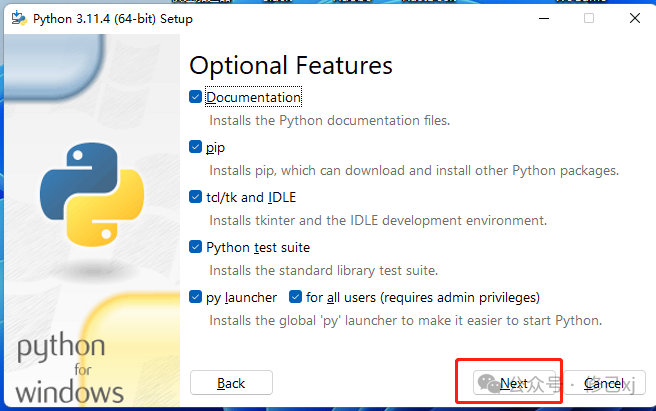Close the Python Setup window
Image resolution: width=656 pixels, height=411 pixels.
[x=634, y=18]
